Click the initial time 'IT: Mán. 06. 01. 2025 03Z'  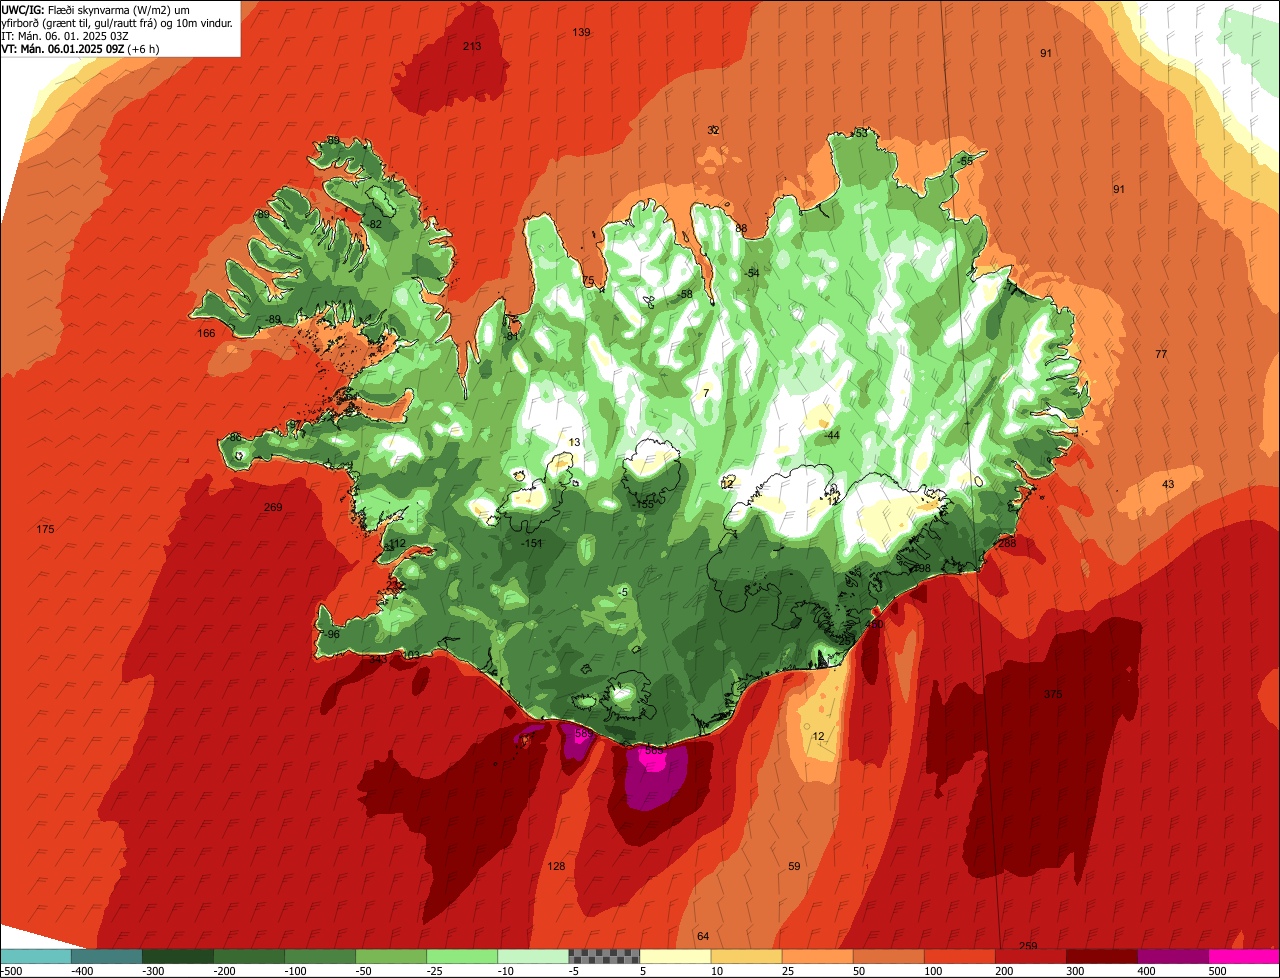pos(67,35)
